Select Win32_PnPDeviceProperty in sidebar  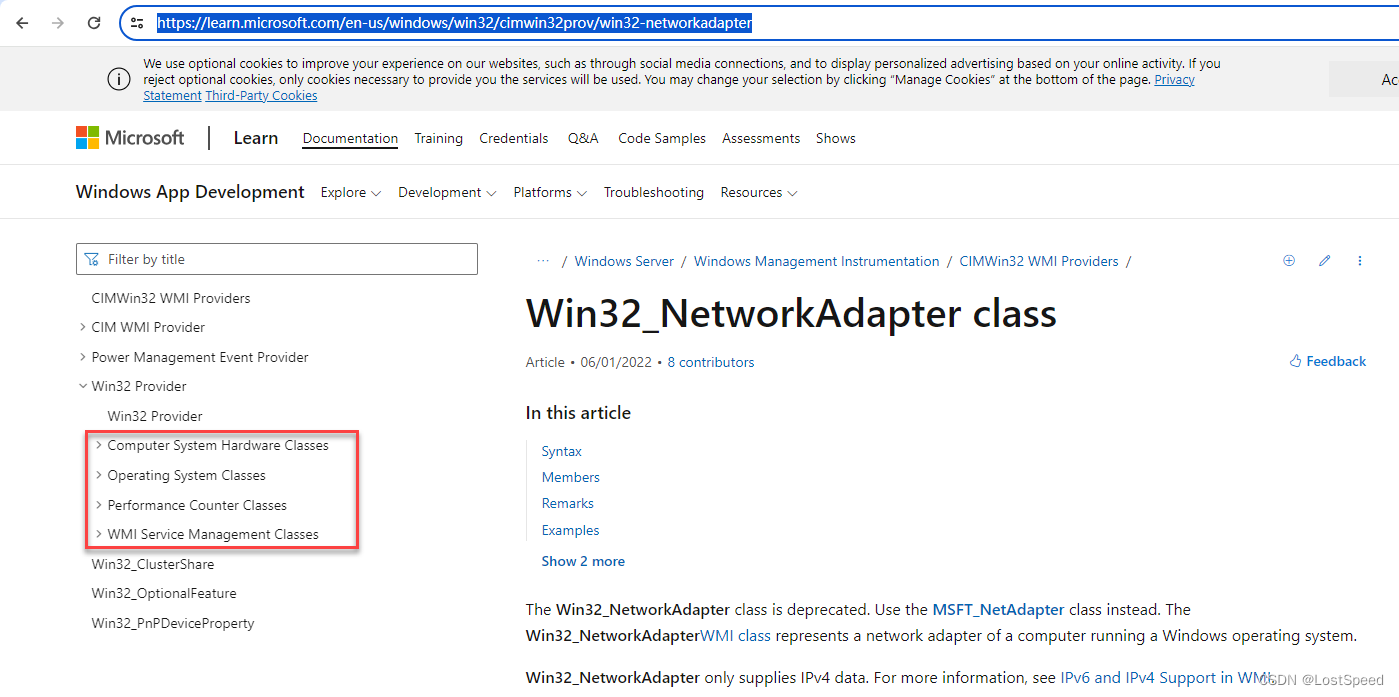[x=173, y=623]
